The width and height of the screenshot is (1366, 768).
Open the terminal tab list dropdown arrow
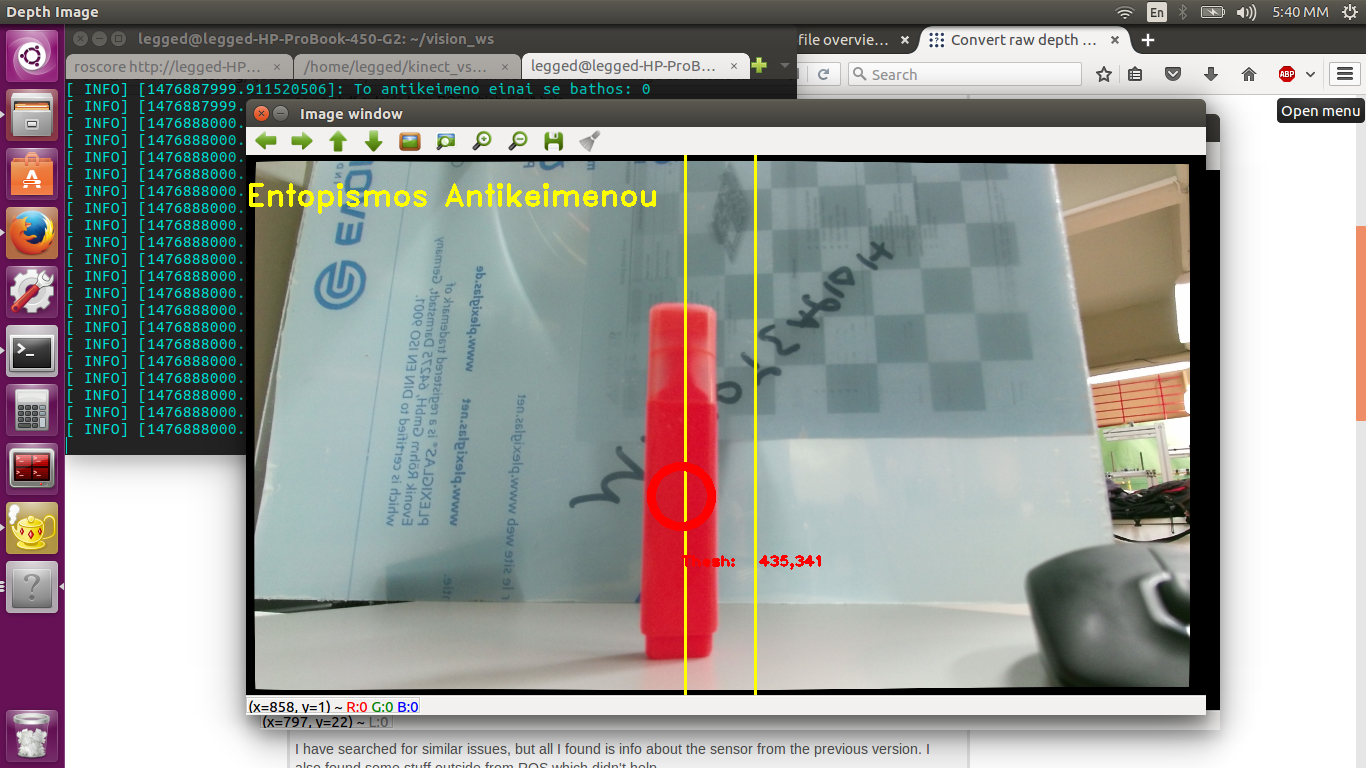[785, 66]
